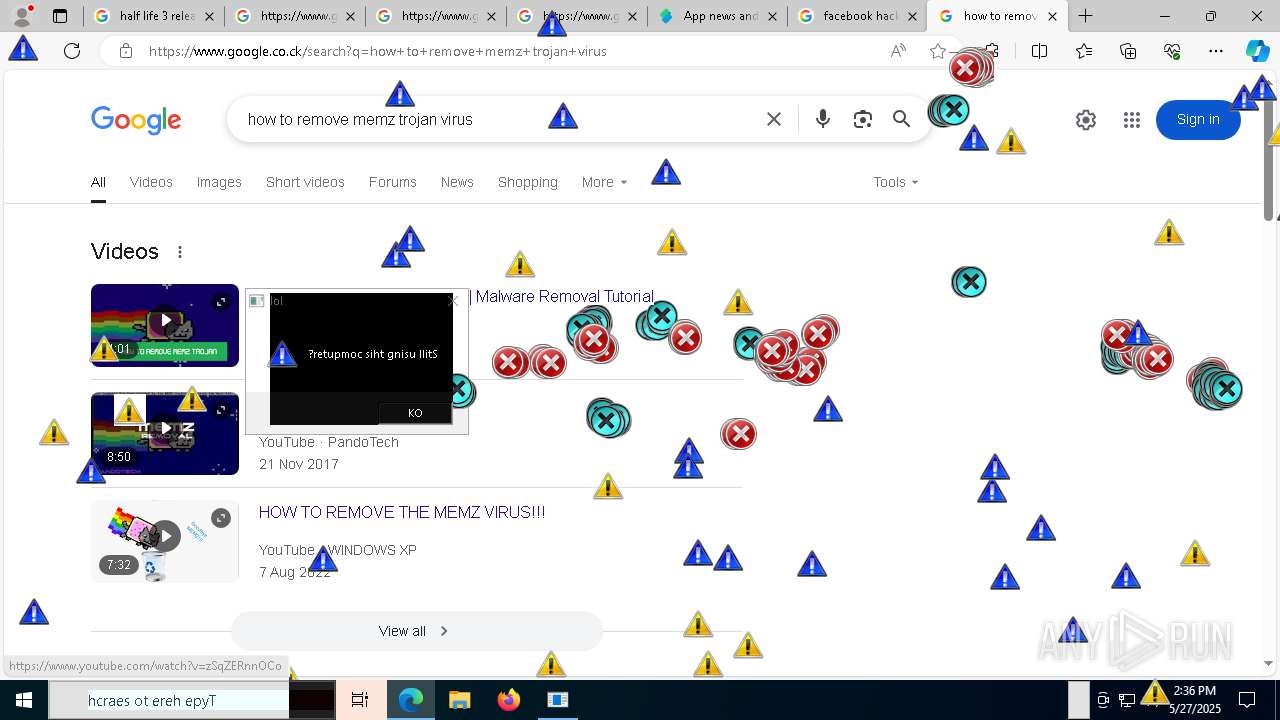The image size is (1280, 720).
Task: Launch Firefox from taskbar
Action: [x=508, y=700]
